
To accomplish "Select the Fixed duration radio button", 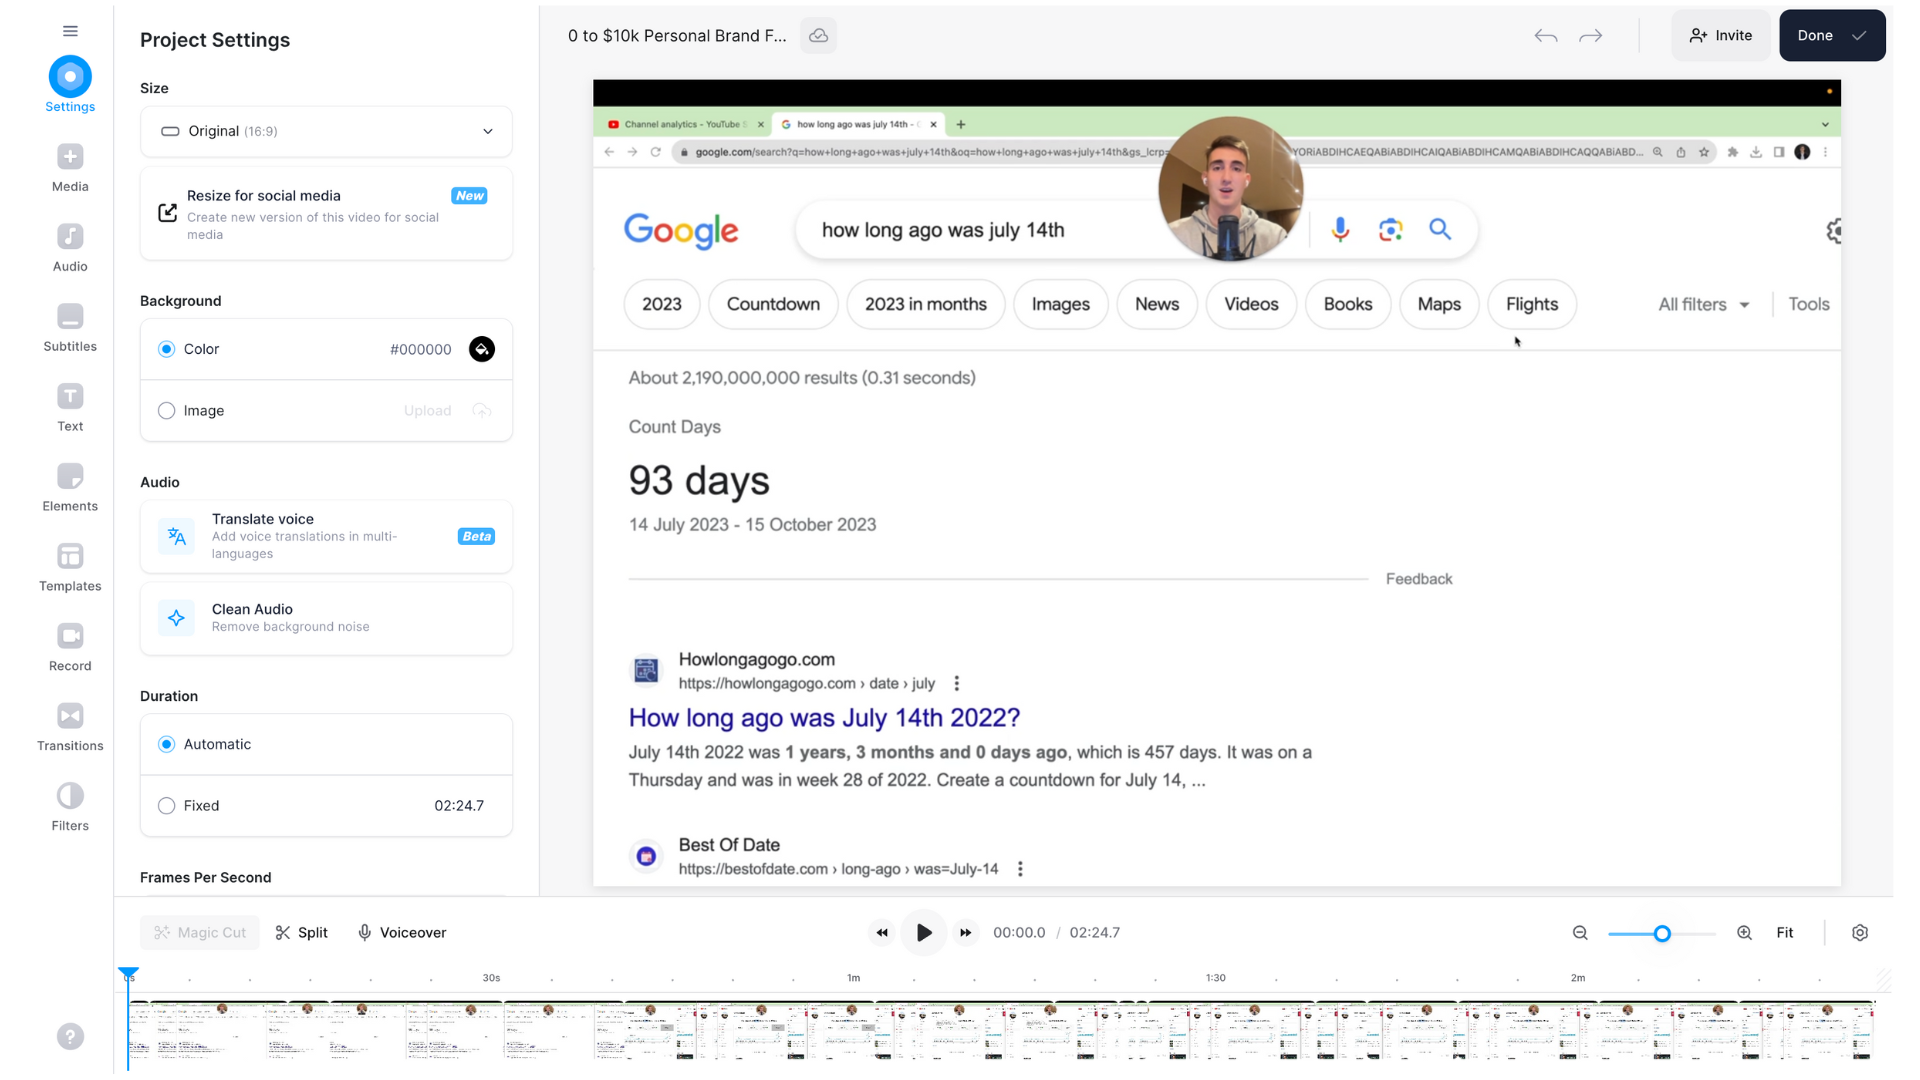I will (x=167, y=806).
